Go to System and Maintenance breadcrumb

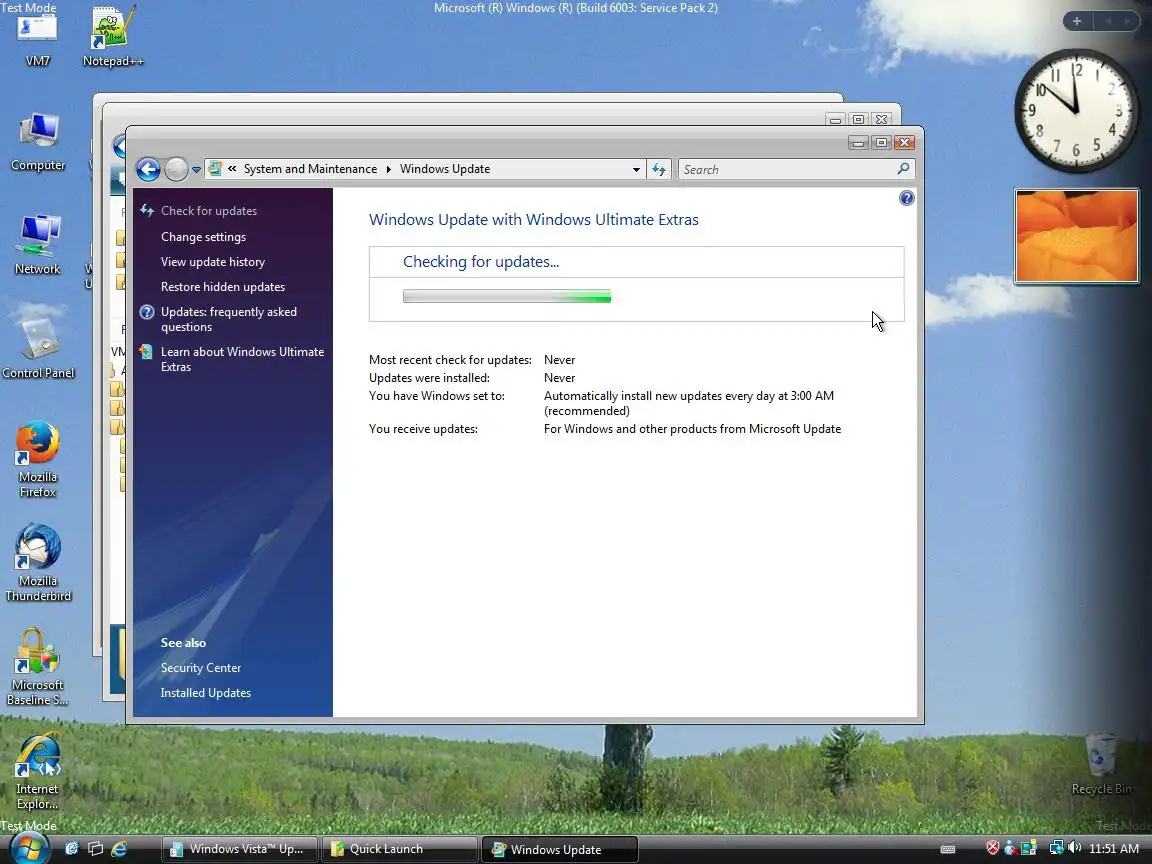tap(310, 169)
